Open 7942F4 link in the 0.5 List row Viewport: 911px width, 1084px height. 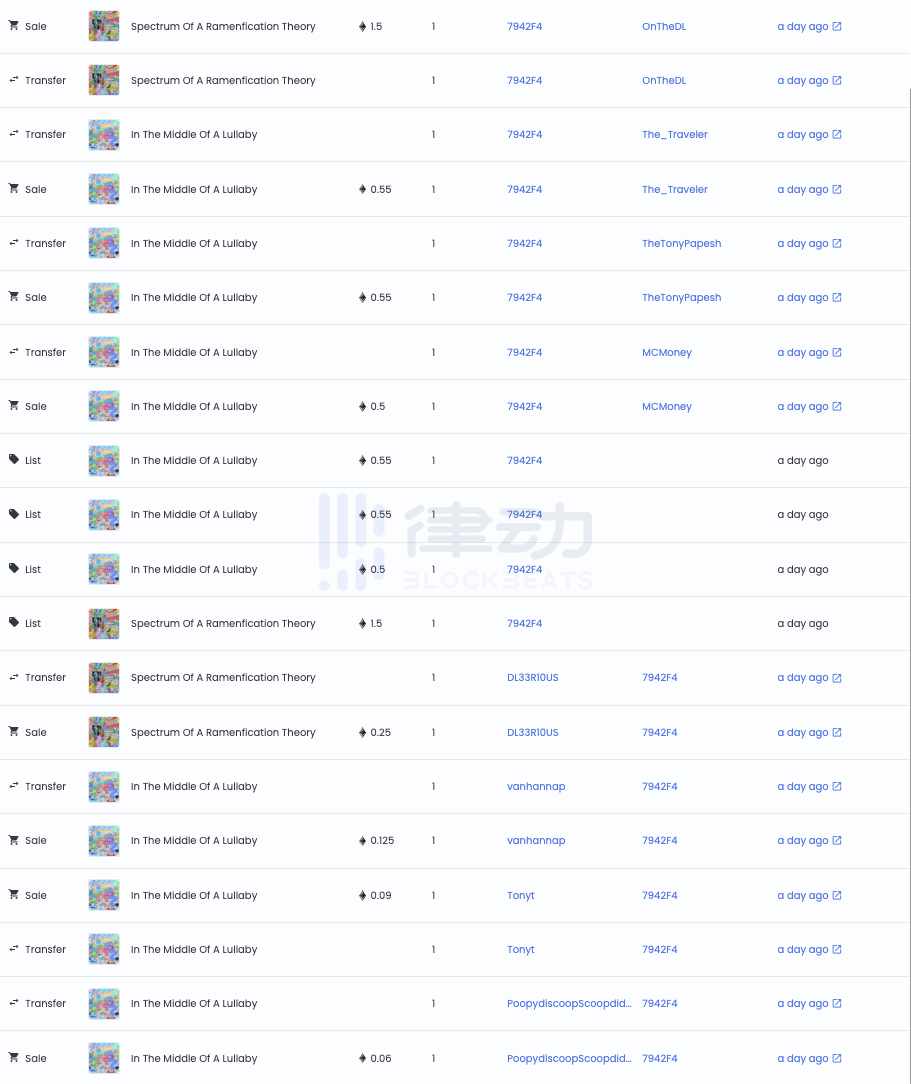tap(524, 569)
